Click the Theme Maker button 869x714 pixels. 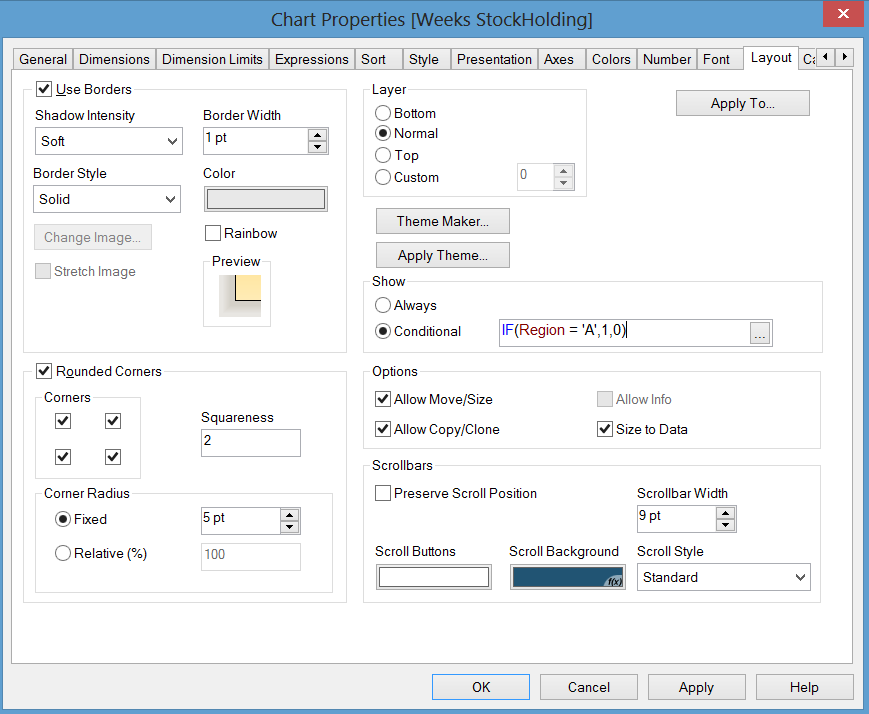(442, 221)
